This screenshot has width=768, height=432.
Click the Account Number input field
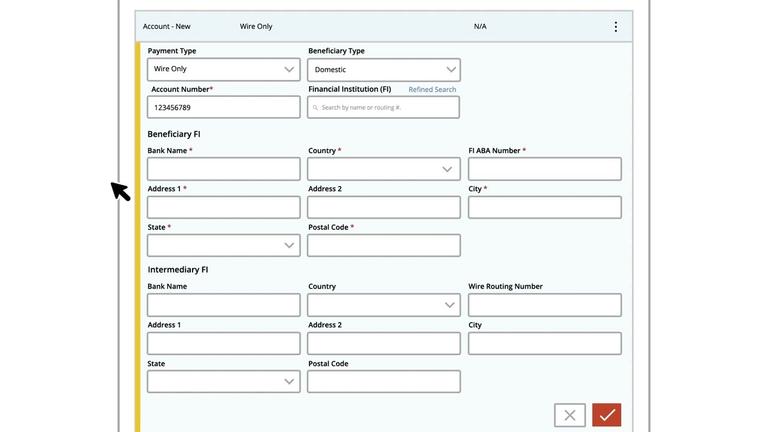(223, 107)
